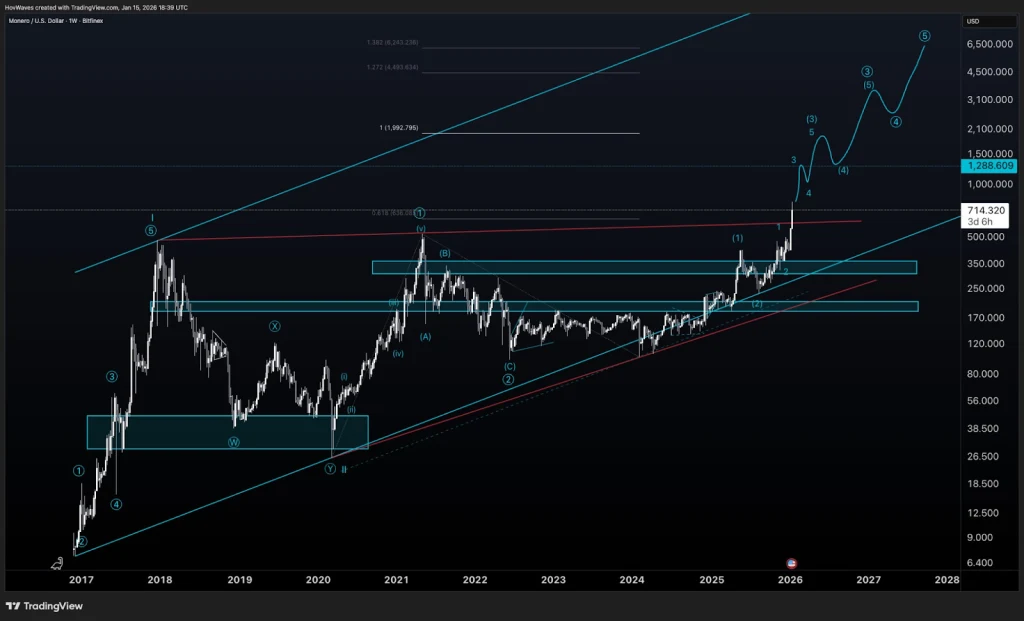Click the TradingView logo at bottom left
1024x621 pixels.
44,606
